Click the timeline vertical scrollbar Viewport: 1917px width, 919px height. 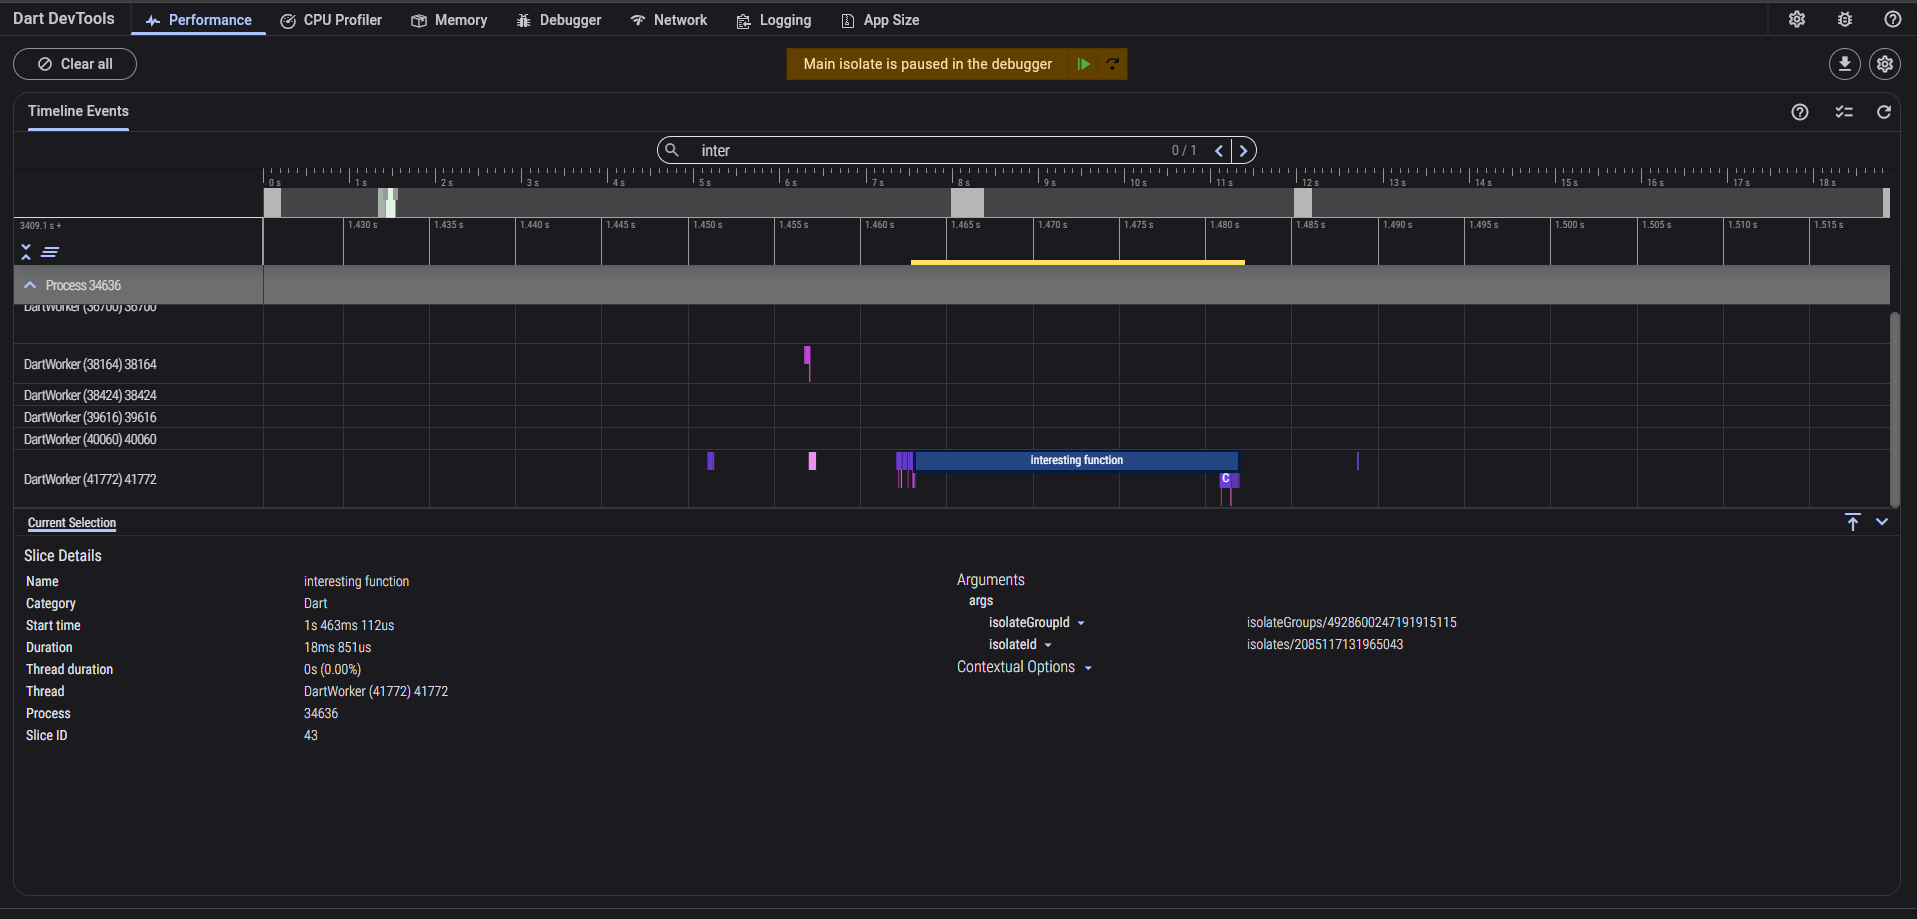point(1894,410)
